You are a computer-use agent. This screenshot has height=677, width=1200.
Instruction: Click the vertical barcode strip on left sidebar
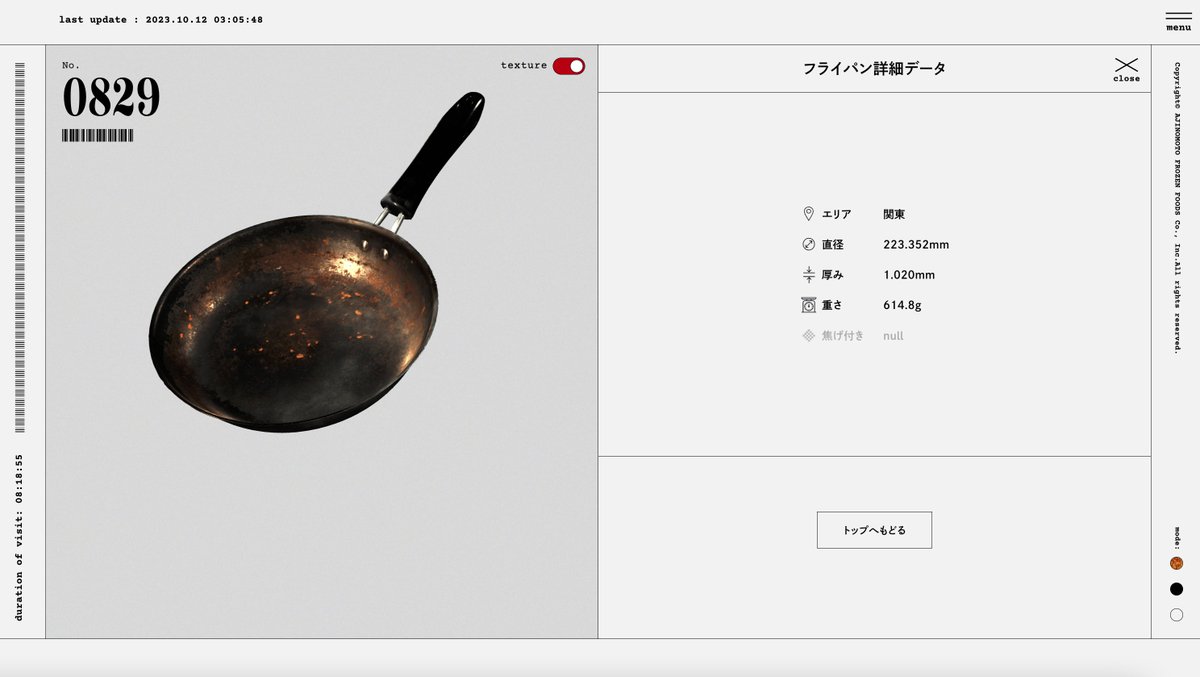tap(20, 247)
